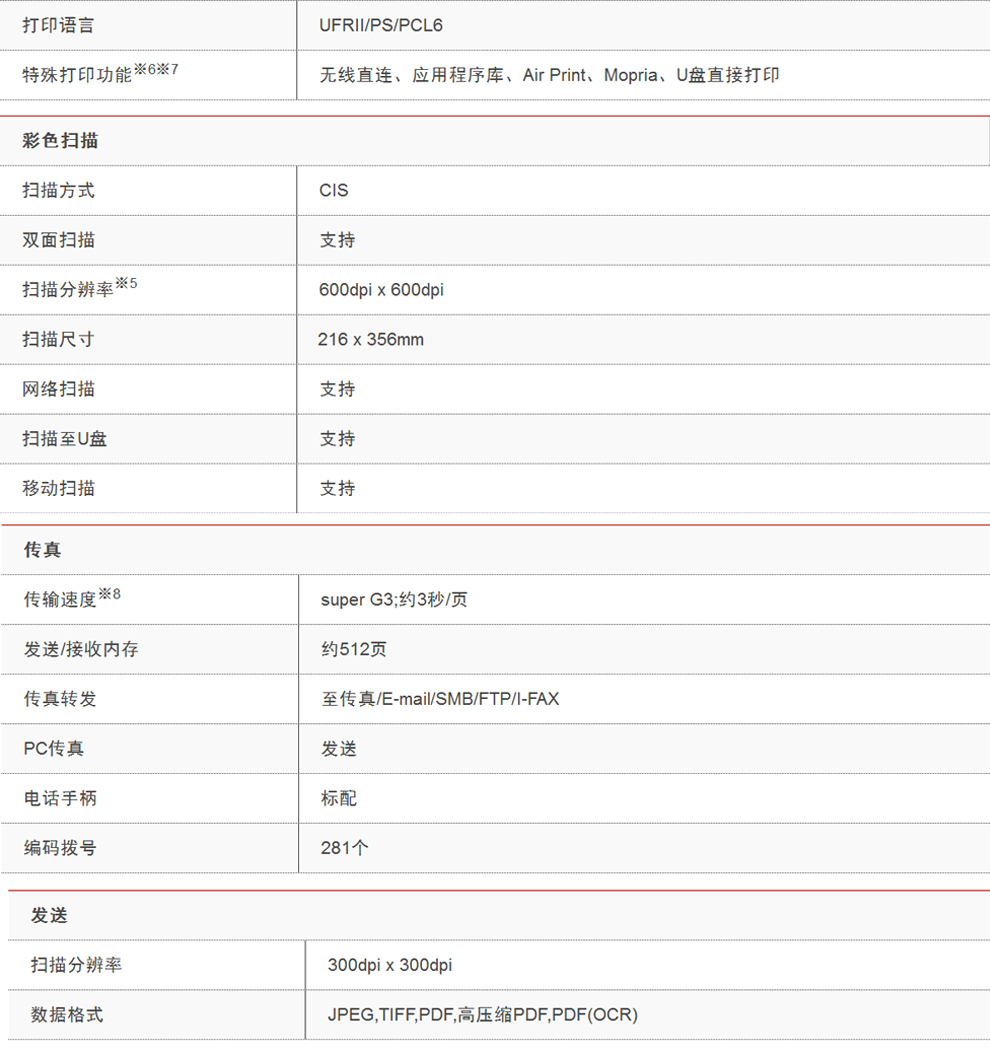Select 支持 in the 双面扫描 row
This screenshot has width=990, height=1056.
pyautogui.click(x=337, y=240)
